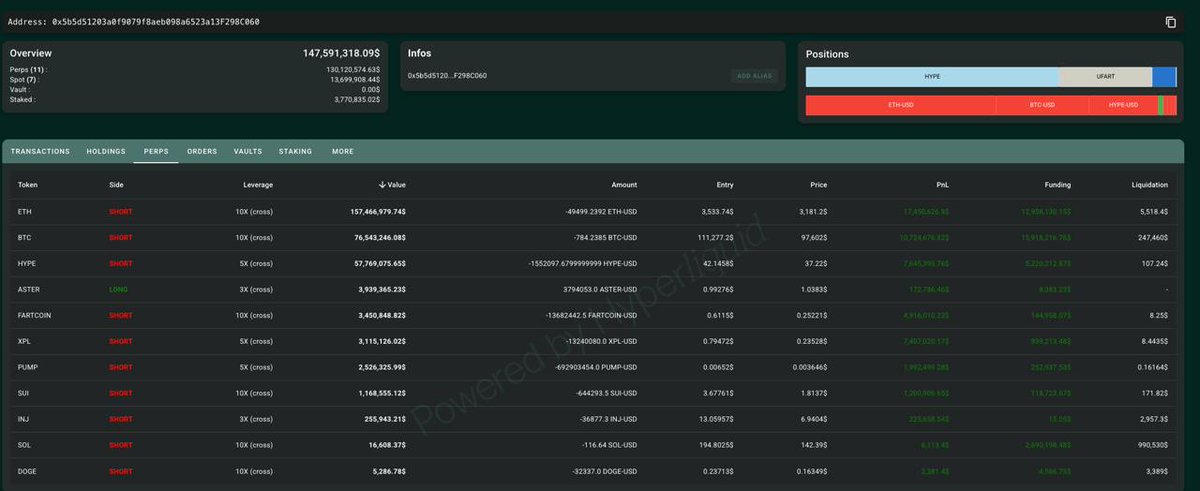Select the HYPE segment in Positions bar
The width and height of the screenshot is (1200, 491).
[x=932, y=77]
